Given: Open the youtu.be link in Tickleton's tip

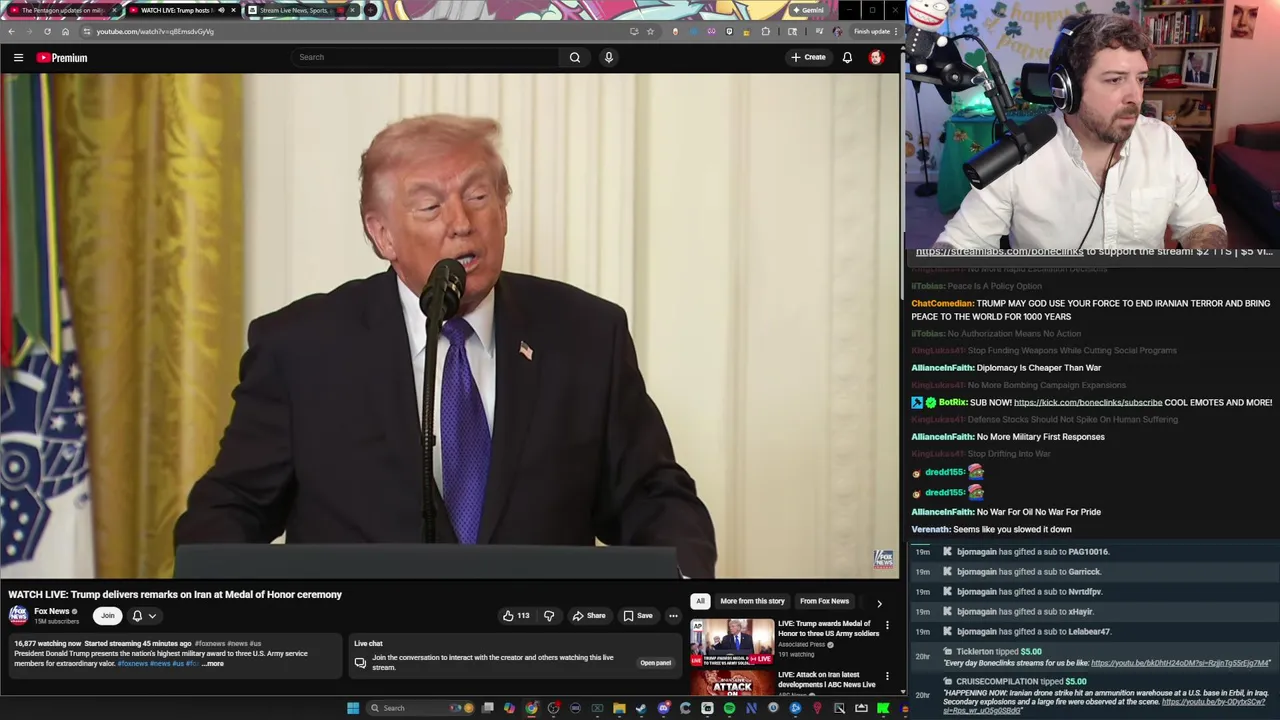Looking at the screenshot, I should pos(1180,663).
